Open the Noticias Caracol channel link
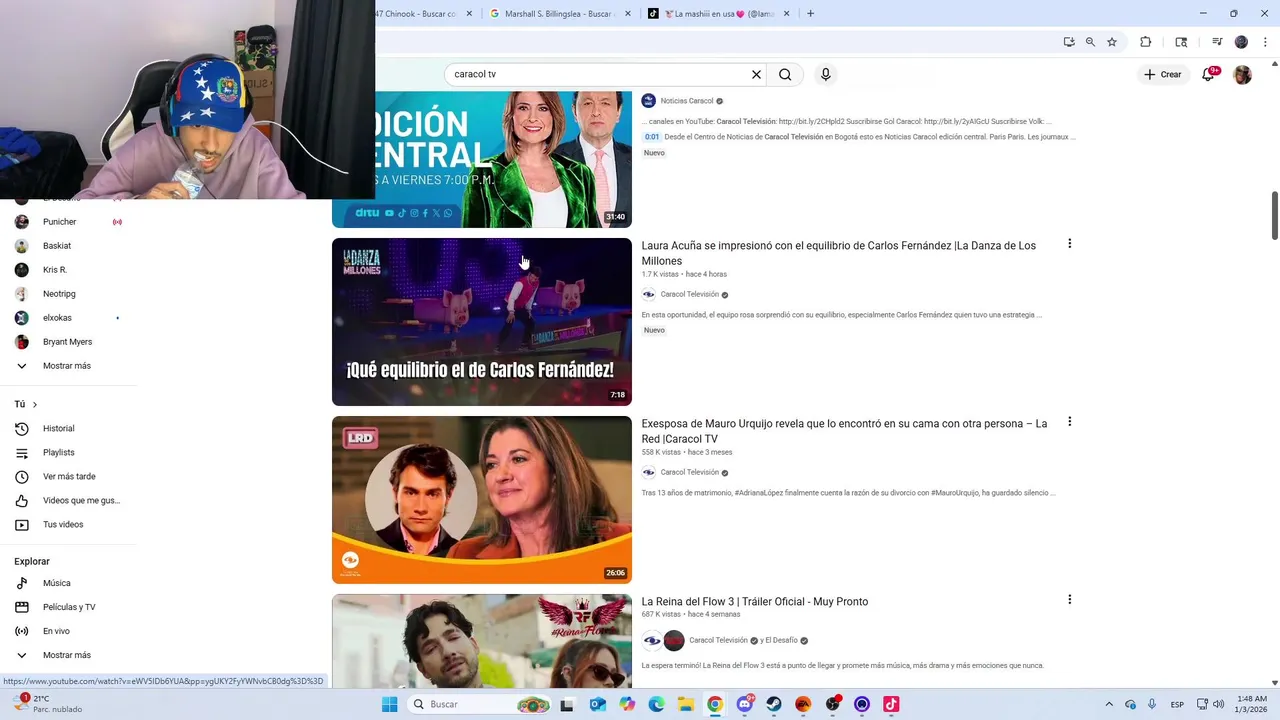 click(x=687, y=101)
